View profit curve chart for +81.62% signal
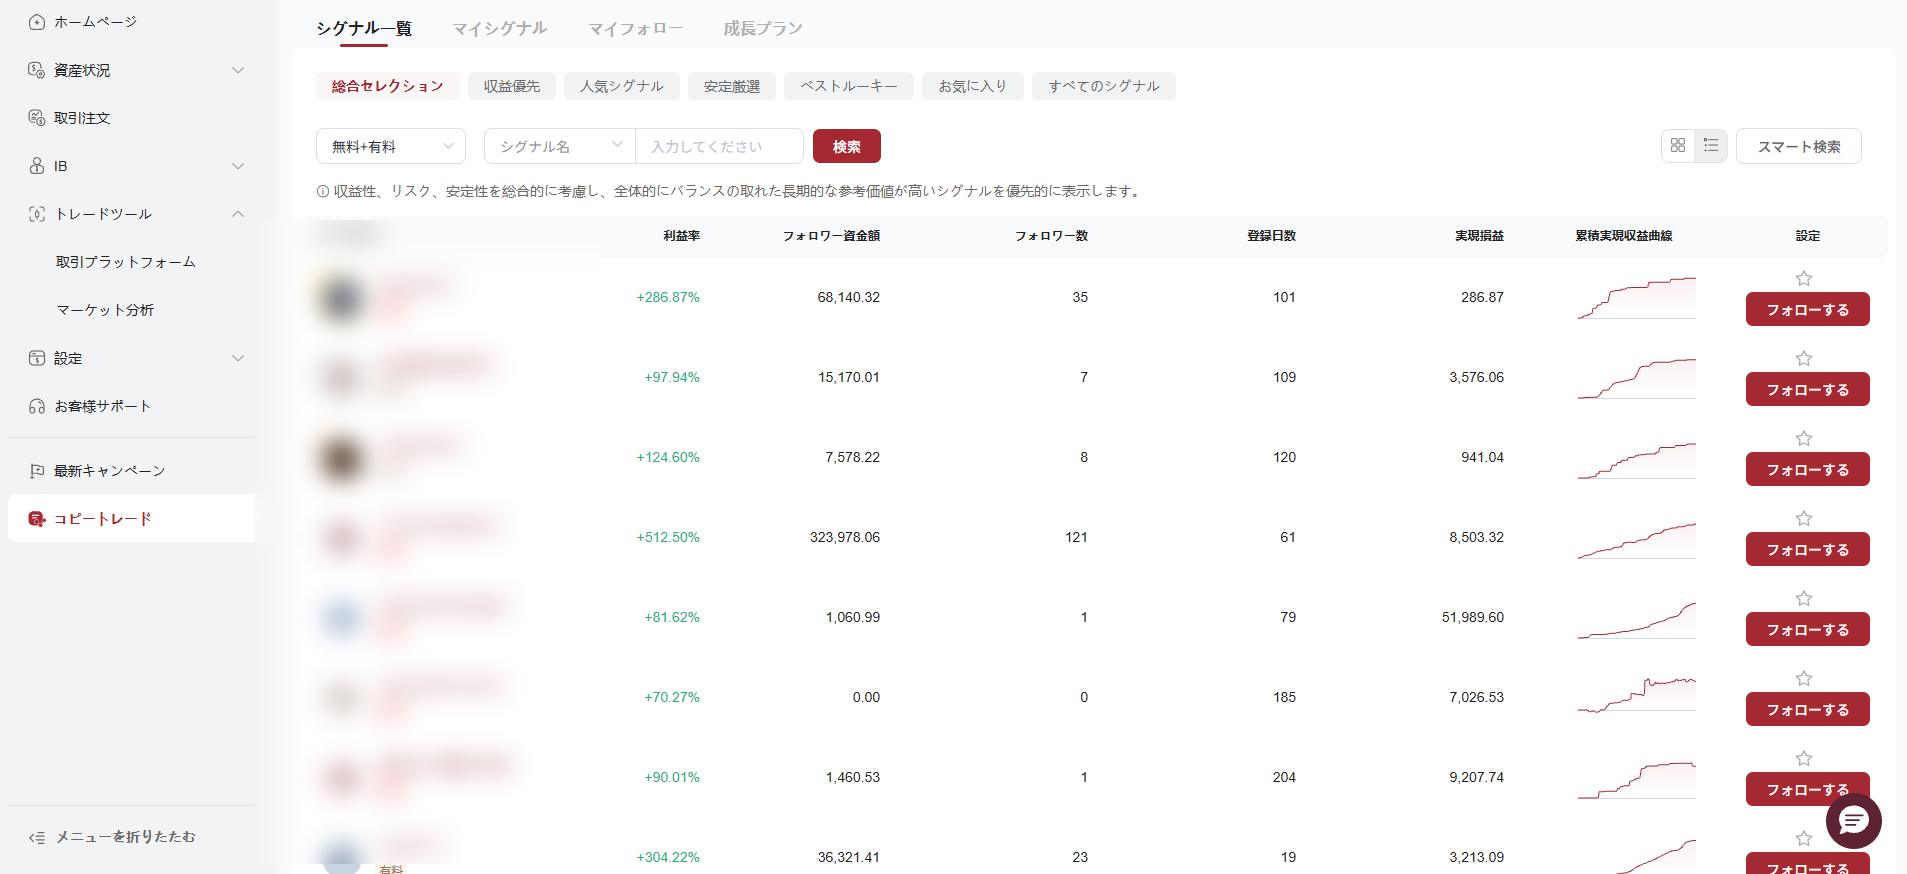Screen dimensions: 1907x874 point(1637,620)
